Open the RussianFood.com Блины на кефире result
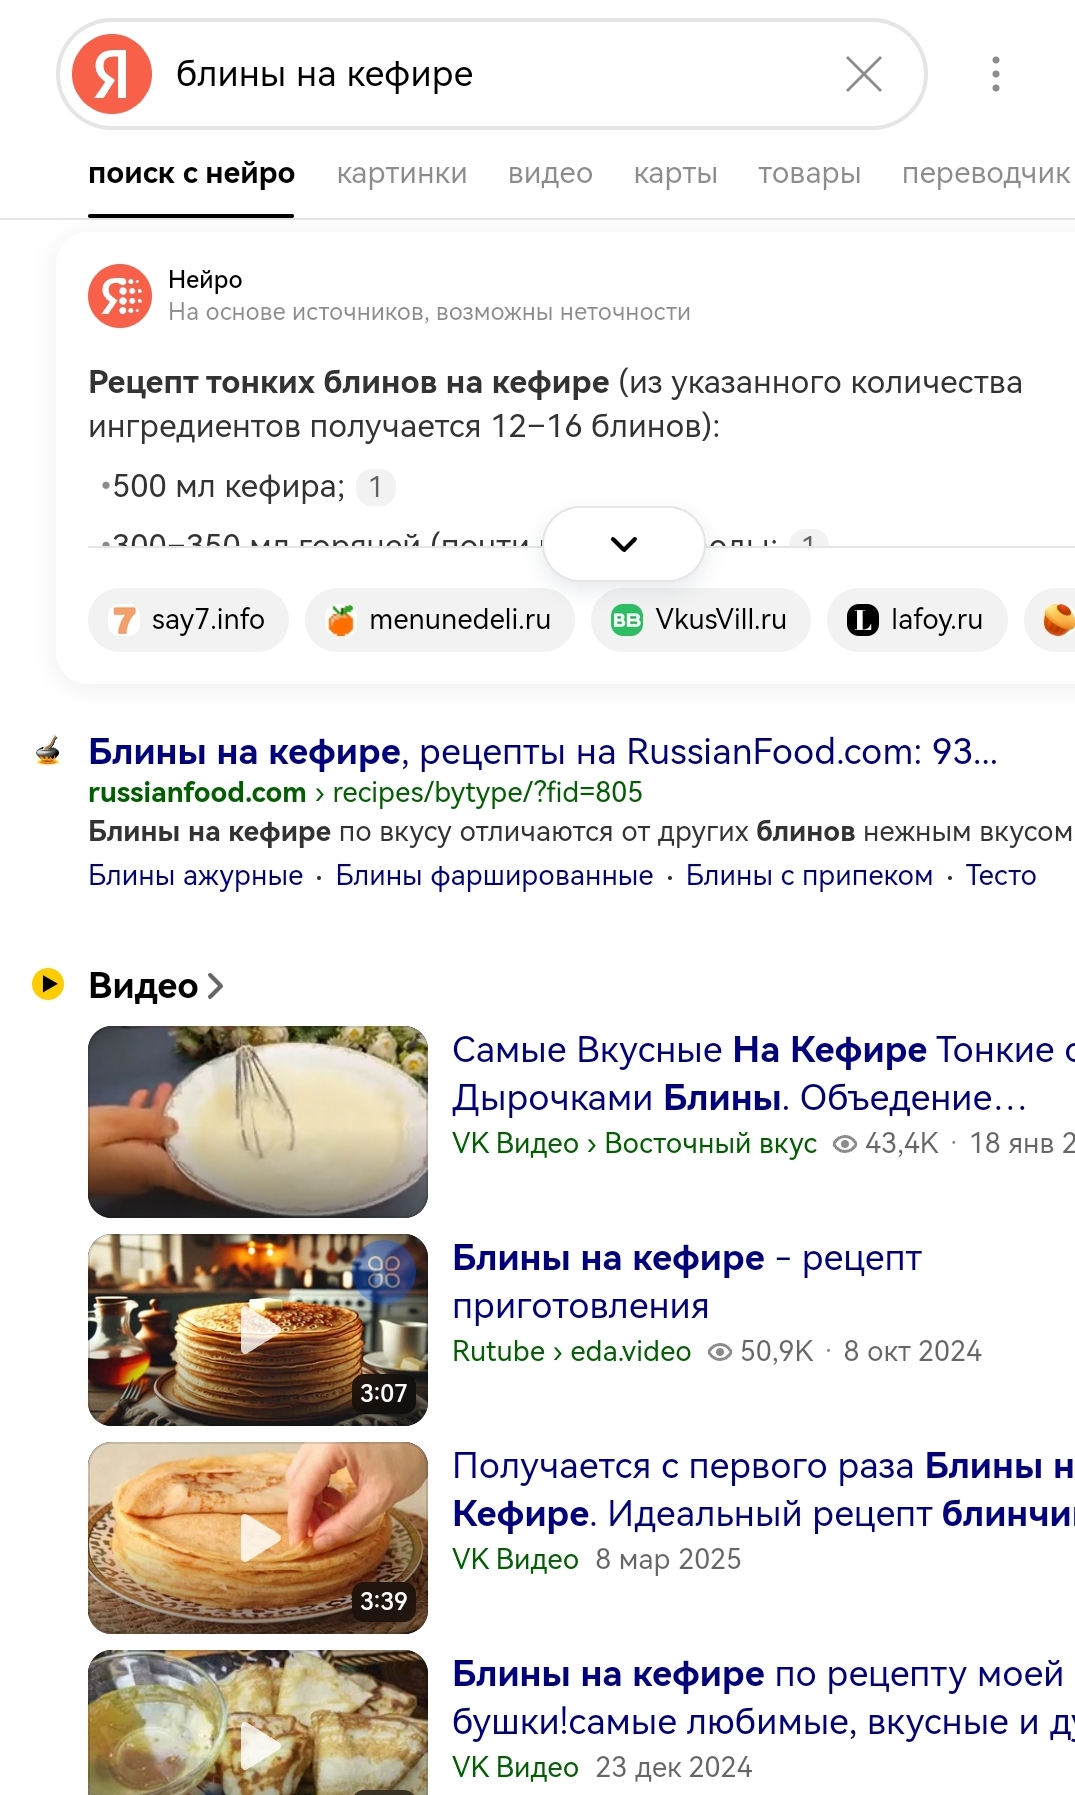The height and width of the screenshot is (1795, 1075). 543,751
